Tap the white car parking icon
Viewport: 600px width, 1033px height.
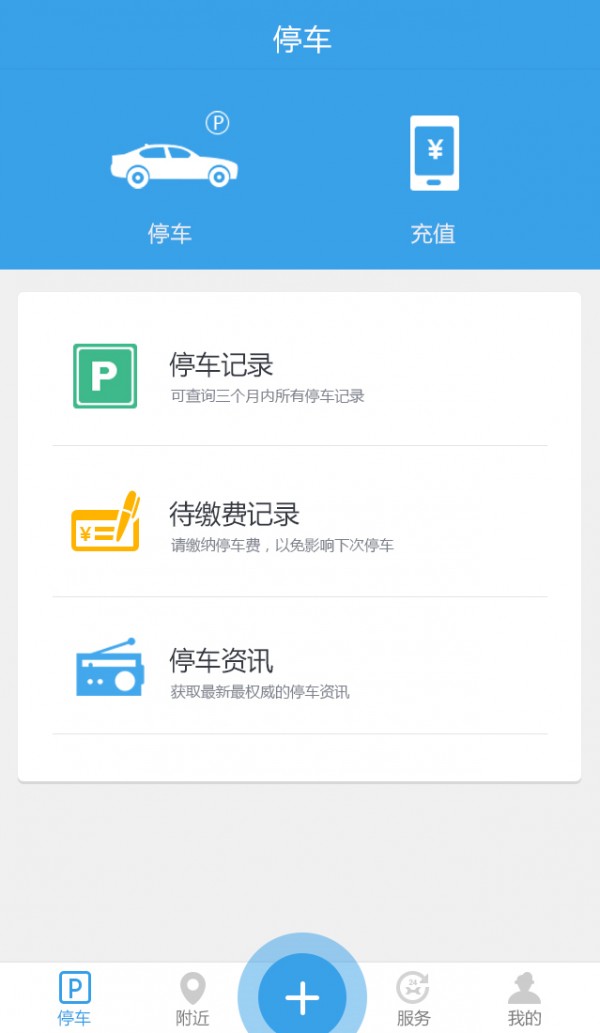(173, 165)
